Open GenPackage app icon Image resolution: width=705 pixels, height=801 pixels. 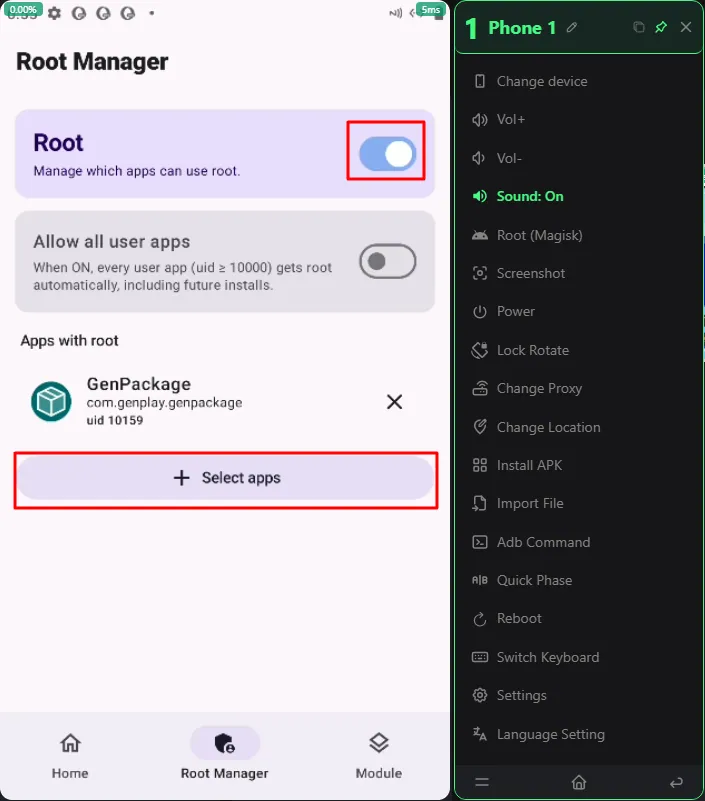click(51, 402)
